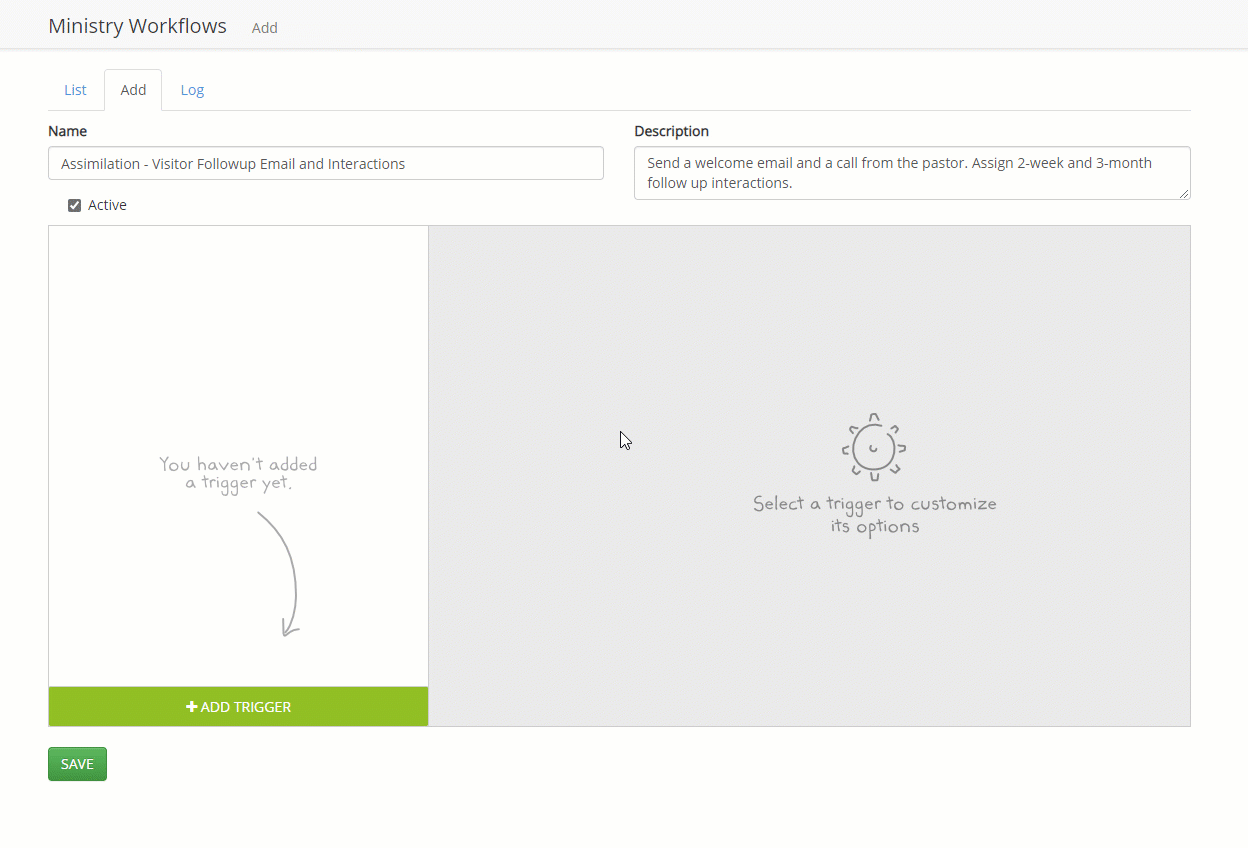This screenshot has width=1248, height=848.
Task: Click the Add breadcrumb beside page title
Action: (x=265, y=28)
